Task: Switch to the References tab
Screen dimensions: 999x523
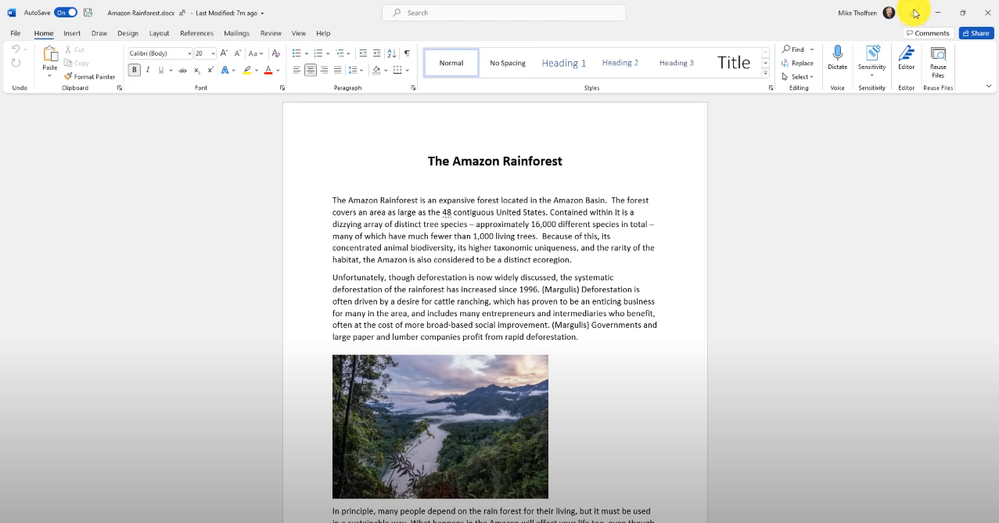Action: [x=196, y=33]
